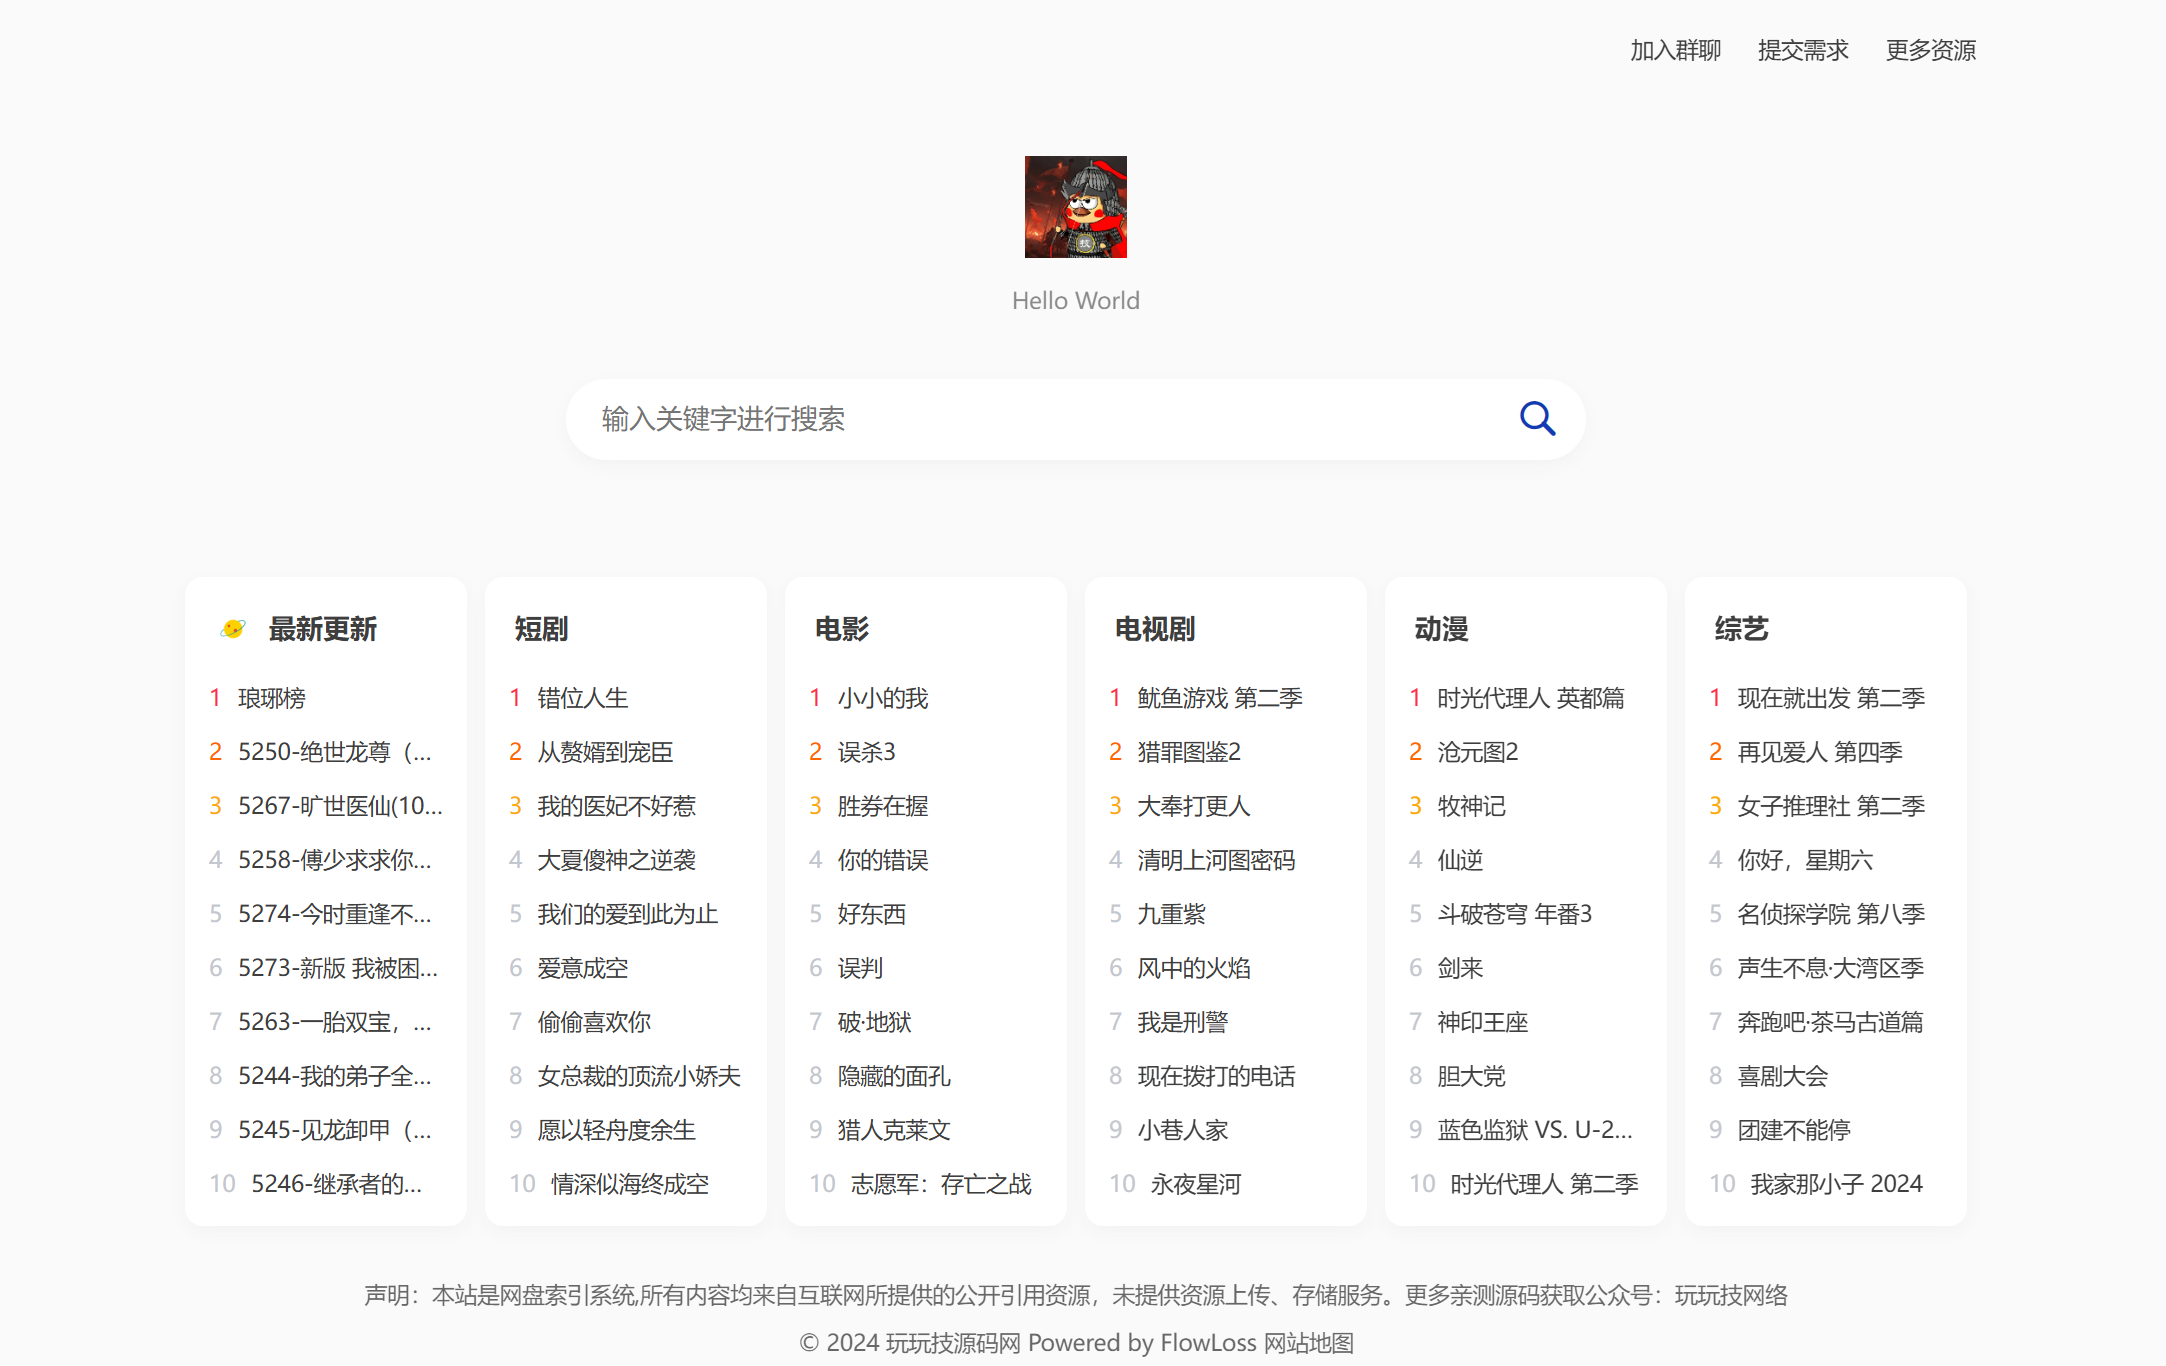Click the site avatar logo image

pyautogui.click(x=1075, y=207)
